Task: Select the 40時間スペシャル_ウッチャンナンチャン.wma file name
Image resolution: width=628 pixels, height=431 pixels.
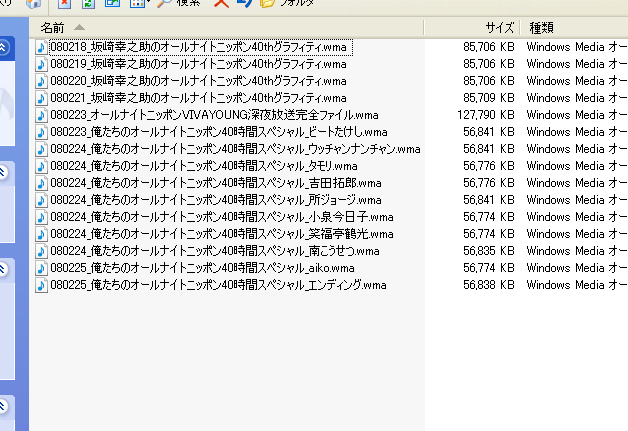Action: click(x=236, y=149)
